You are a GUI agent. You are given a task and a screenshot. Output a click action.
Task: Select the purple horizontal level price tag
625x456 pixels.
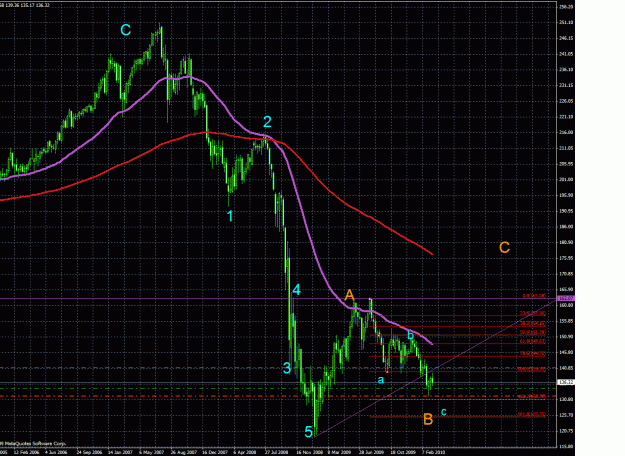(566, 298)
